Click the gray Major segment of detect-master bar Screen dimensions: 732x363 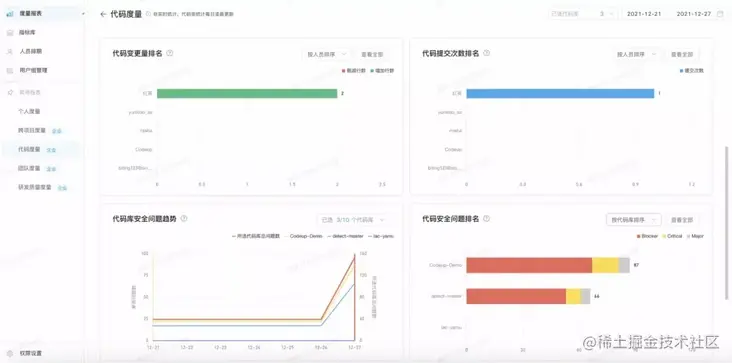click(x=585, y=296)
